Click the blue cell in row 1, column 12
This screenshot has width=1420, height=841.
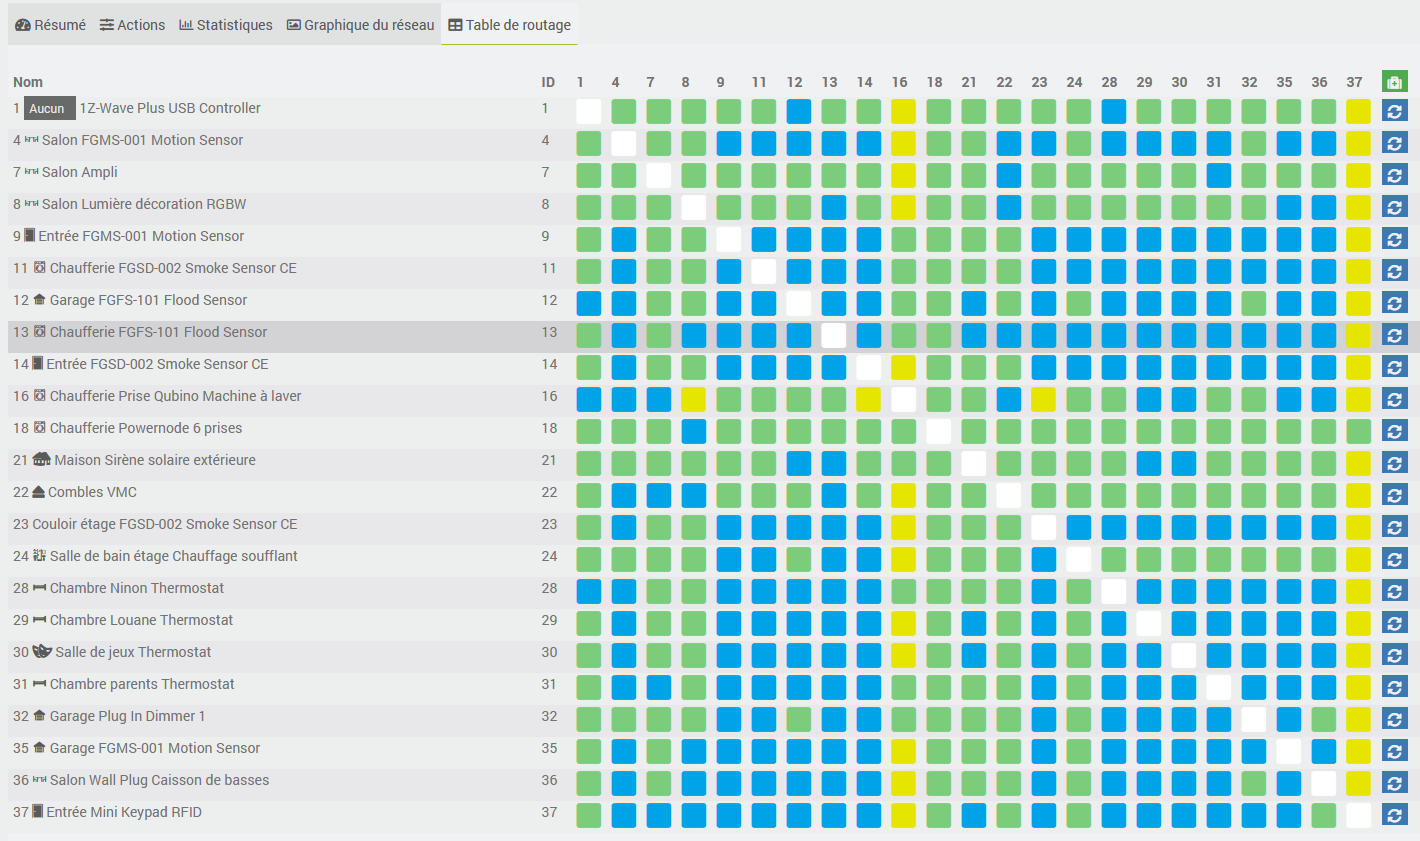coord(798,111)
